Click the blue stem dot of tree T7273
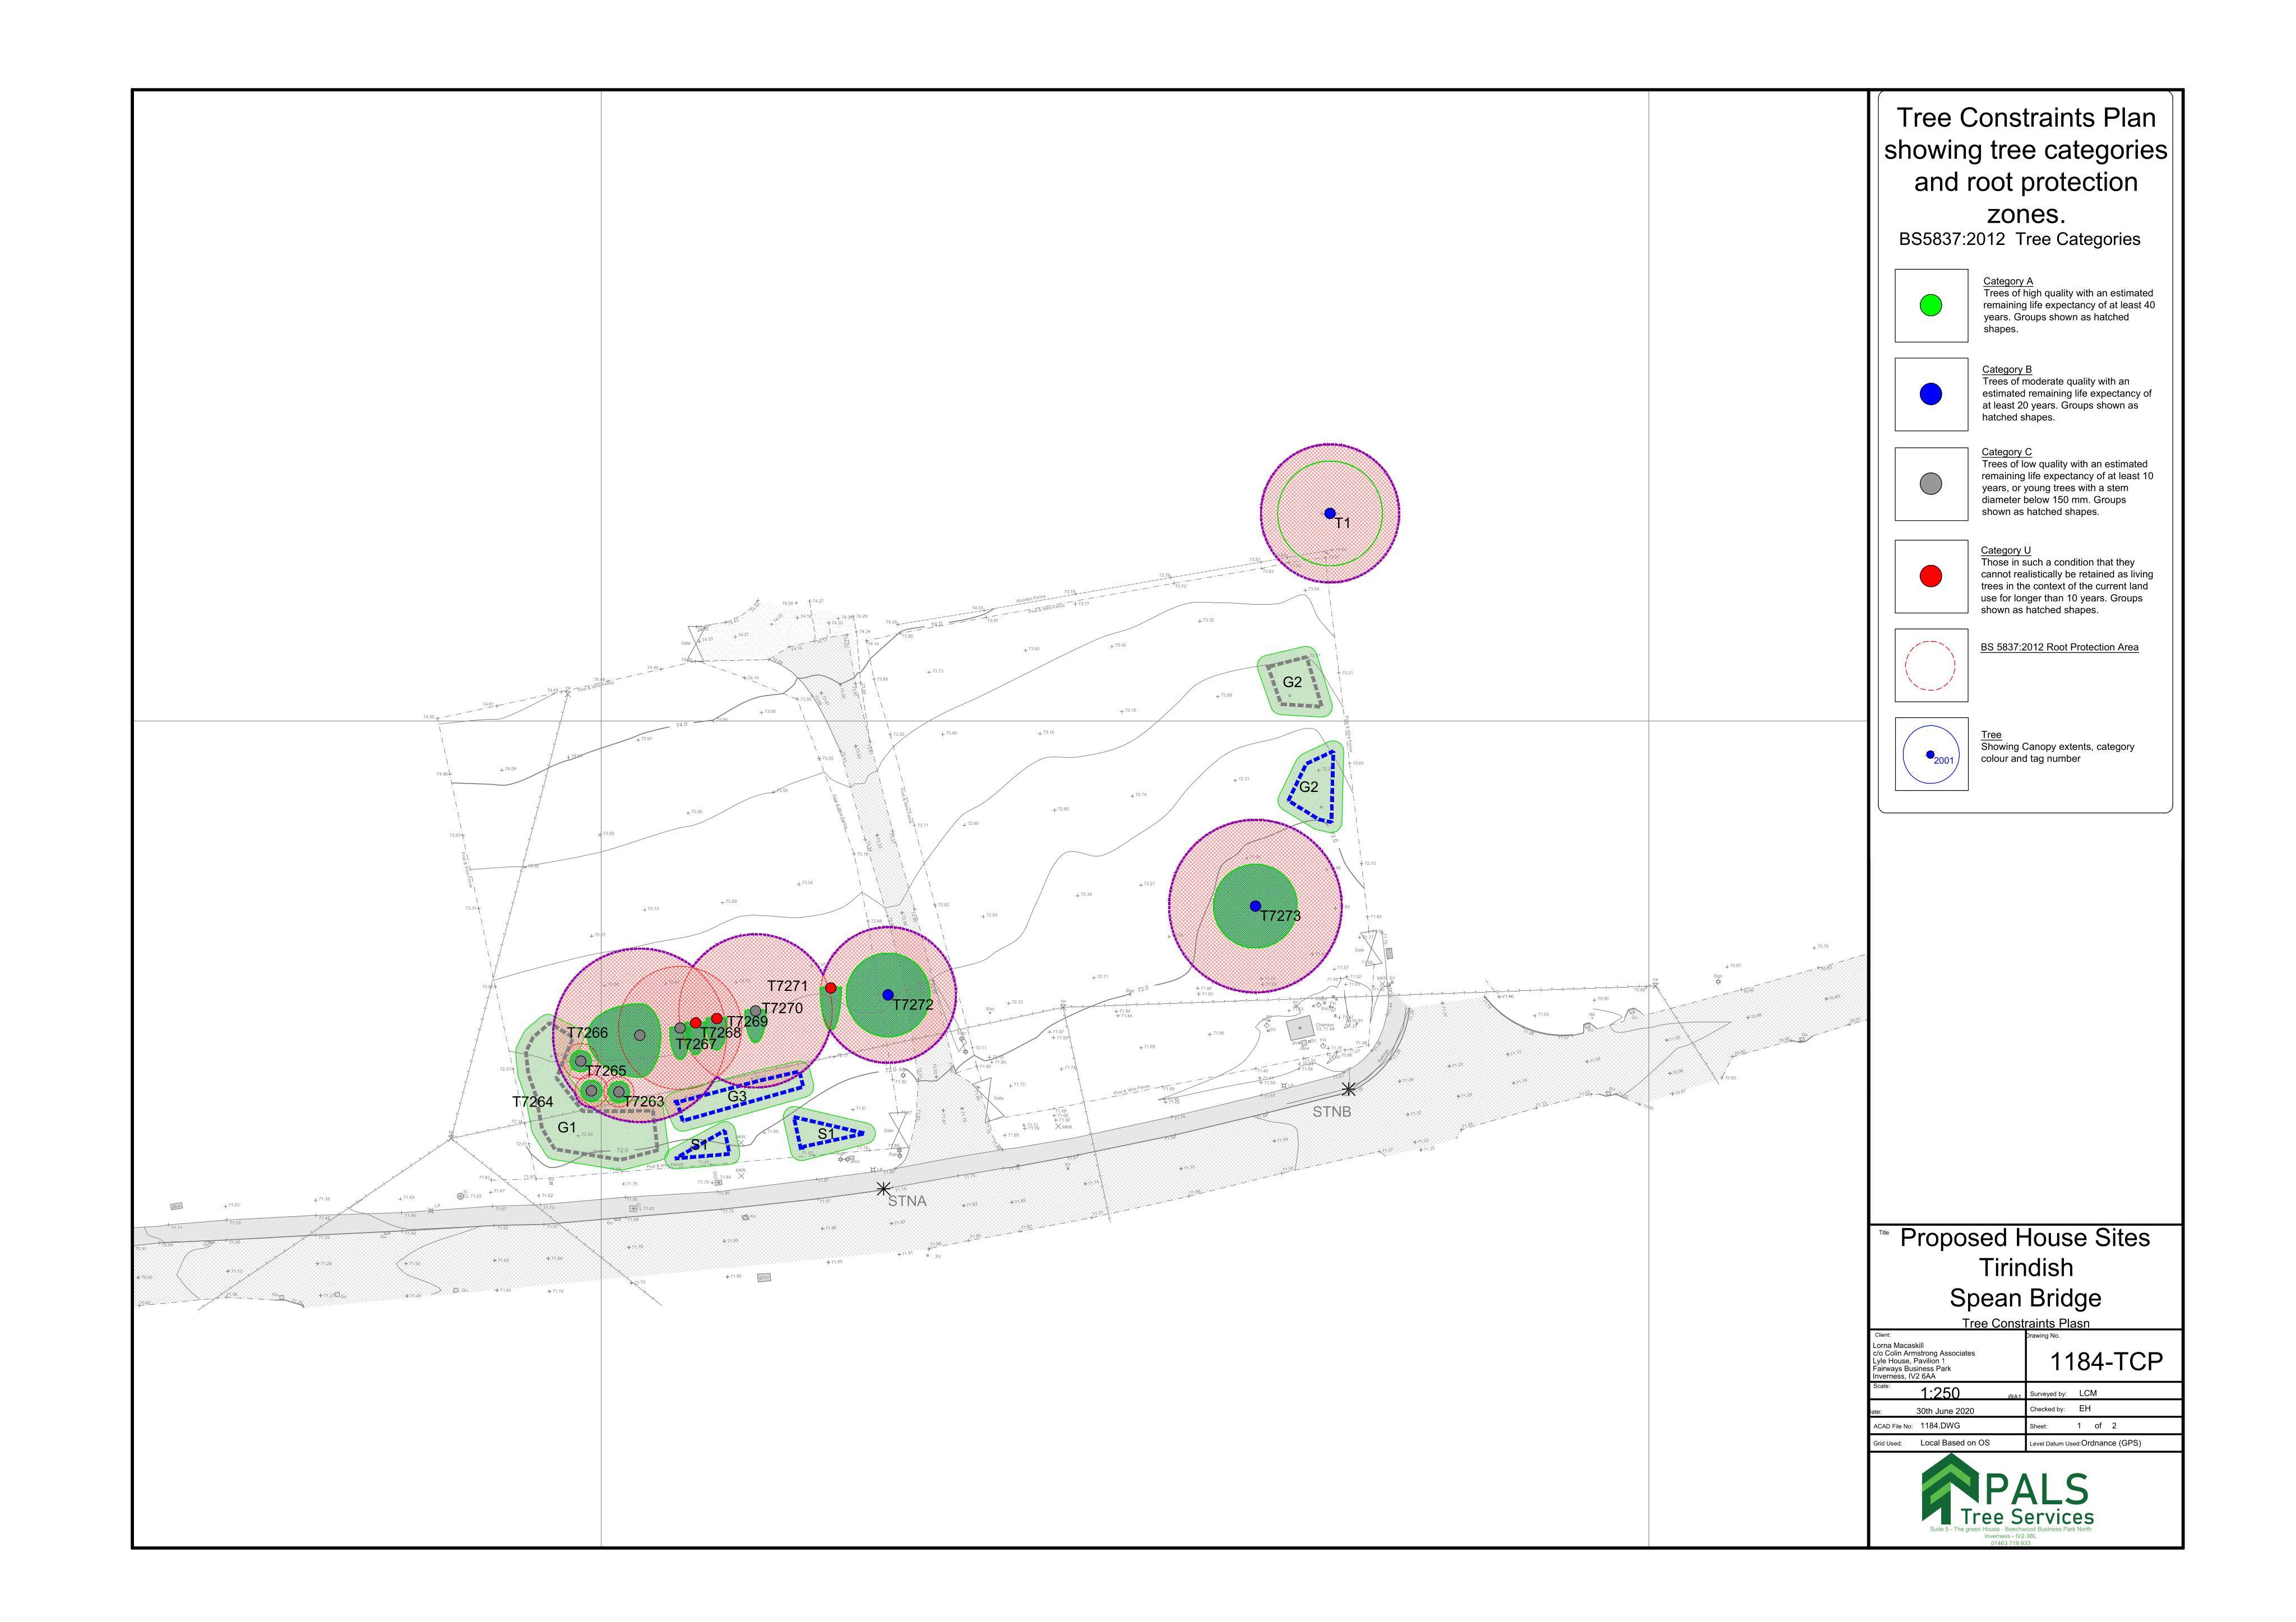This screenshot has width=2296, height=1622. click(x=1255, y=906)
